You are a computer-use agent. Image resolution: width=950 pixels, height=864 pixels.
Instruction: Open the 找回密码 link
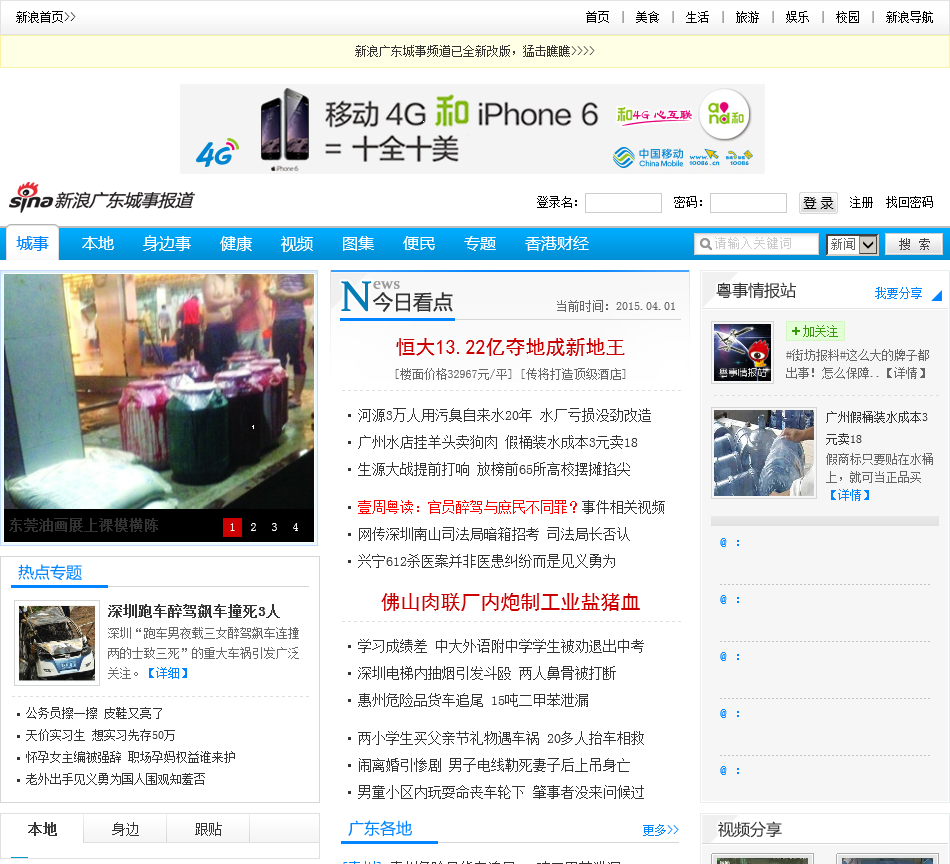click(x=909, y=202)
